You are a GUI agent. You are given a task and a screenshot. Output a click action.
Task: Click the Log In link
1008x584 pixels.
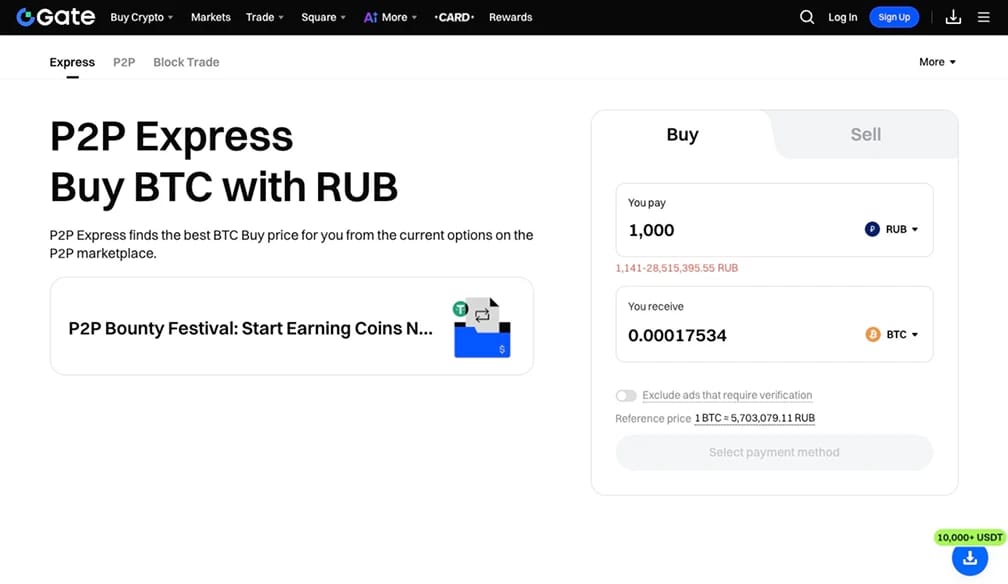tap(842, 17)
